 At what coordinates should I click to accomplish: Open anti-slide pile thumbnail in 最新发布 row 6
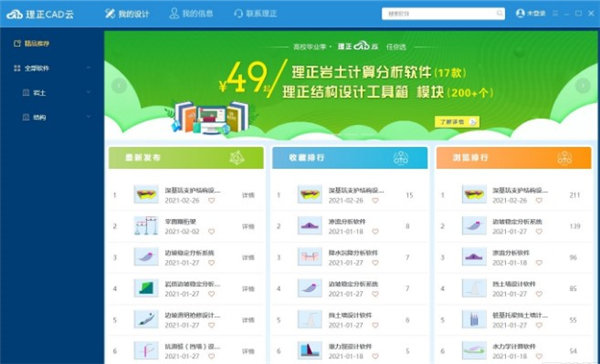[146, 351]
